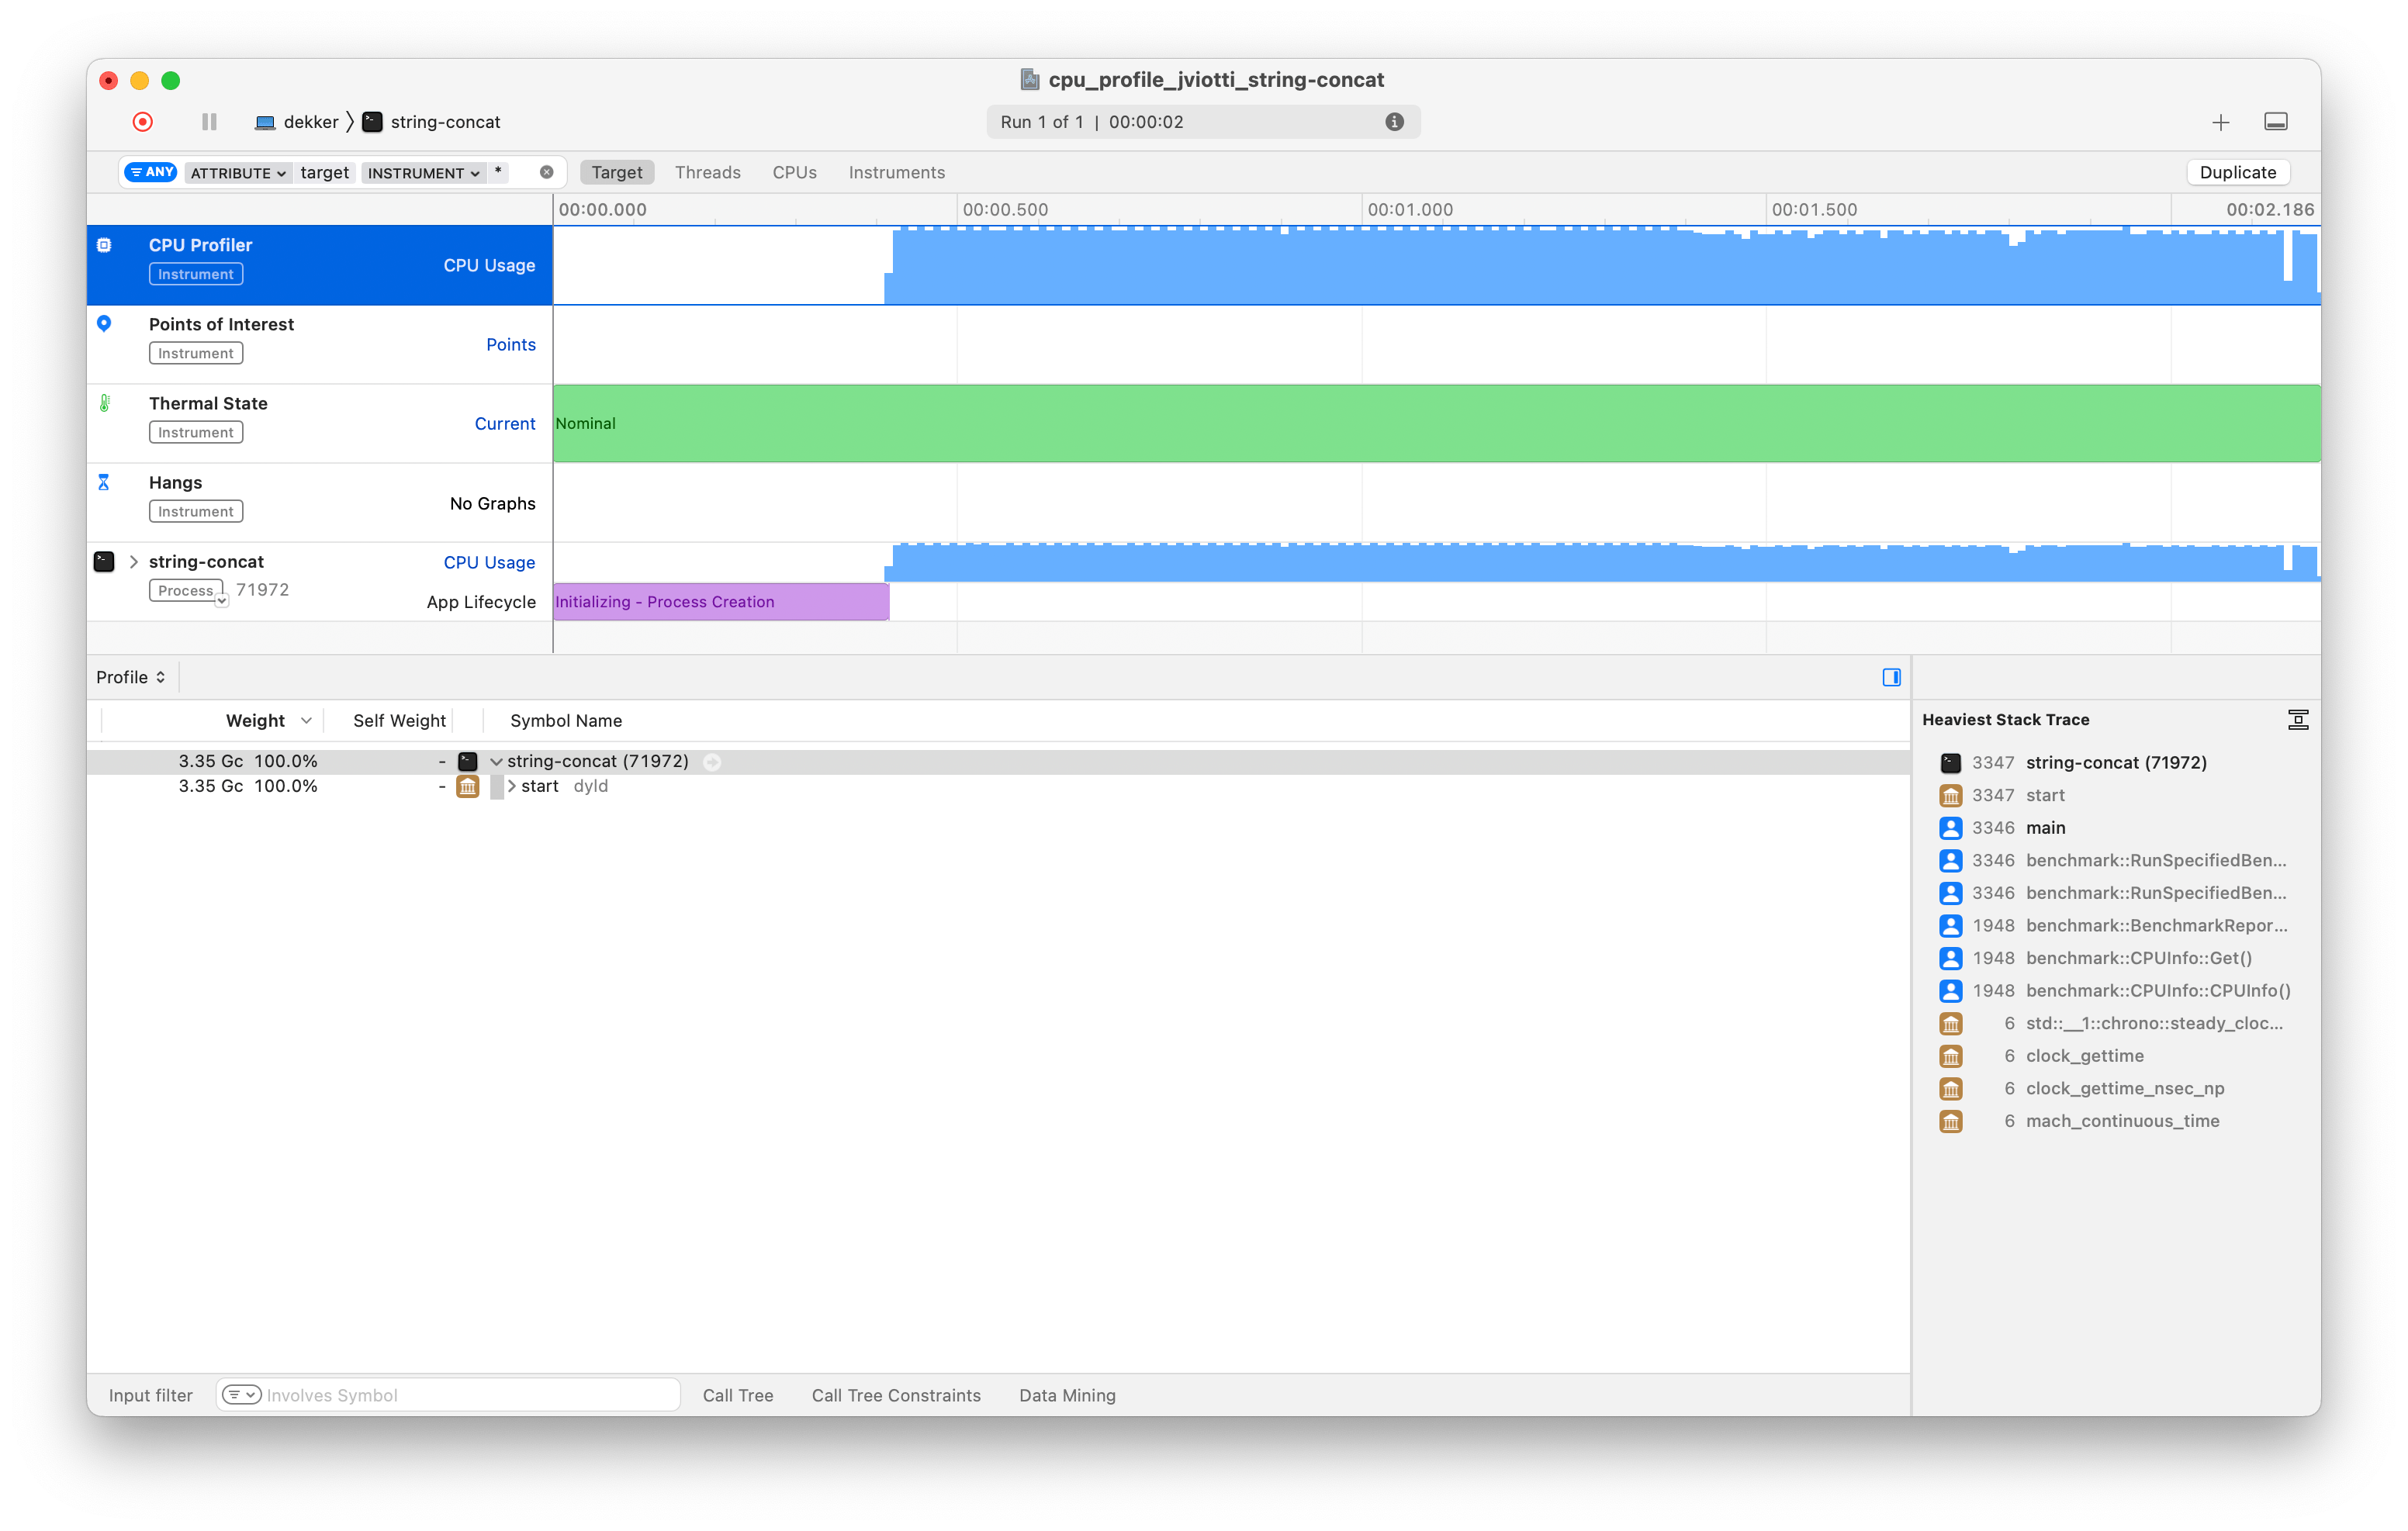Viewport: 2408px width, 1531px height.
Task: Expand the start dyld tree row
Action: (x=512, y=787)
